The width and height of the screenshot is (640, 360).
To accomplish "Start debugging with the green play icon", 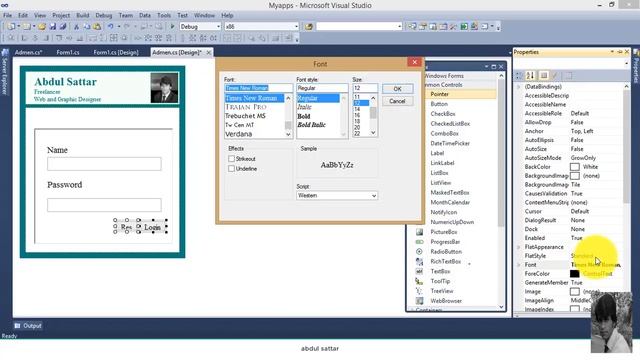I will pyautogui.click(x=172, y=27).
